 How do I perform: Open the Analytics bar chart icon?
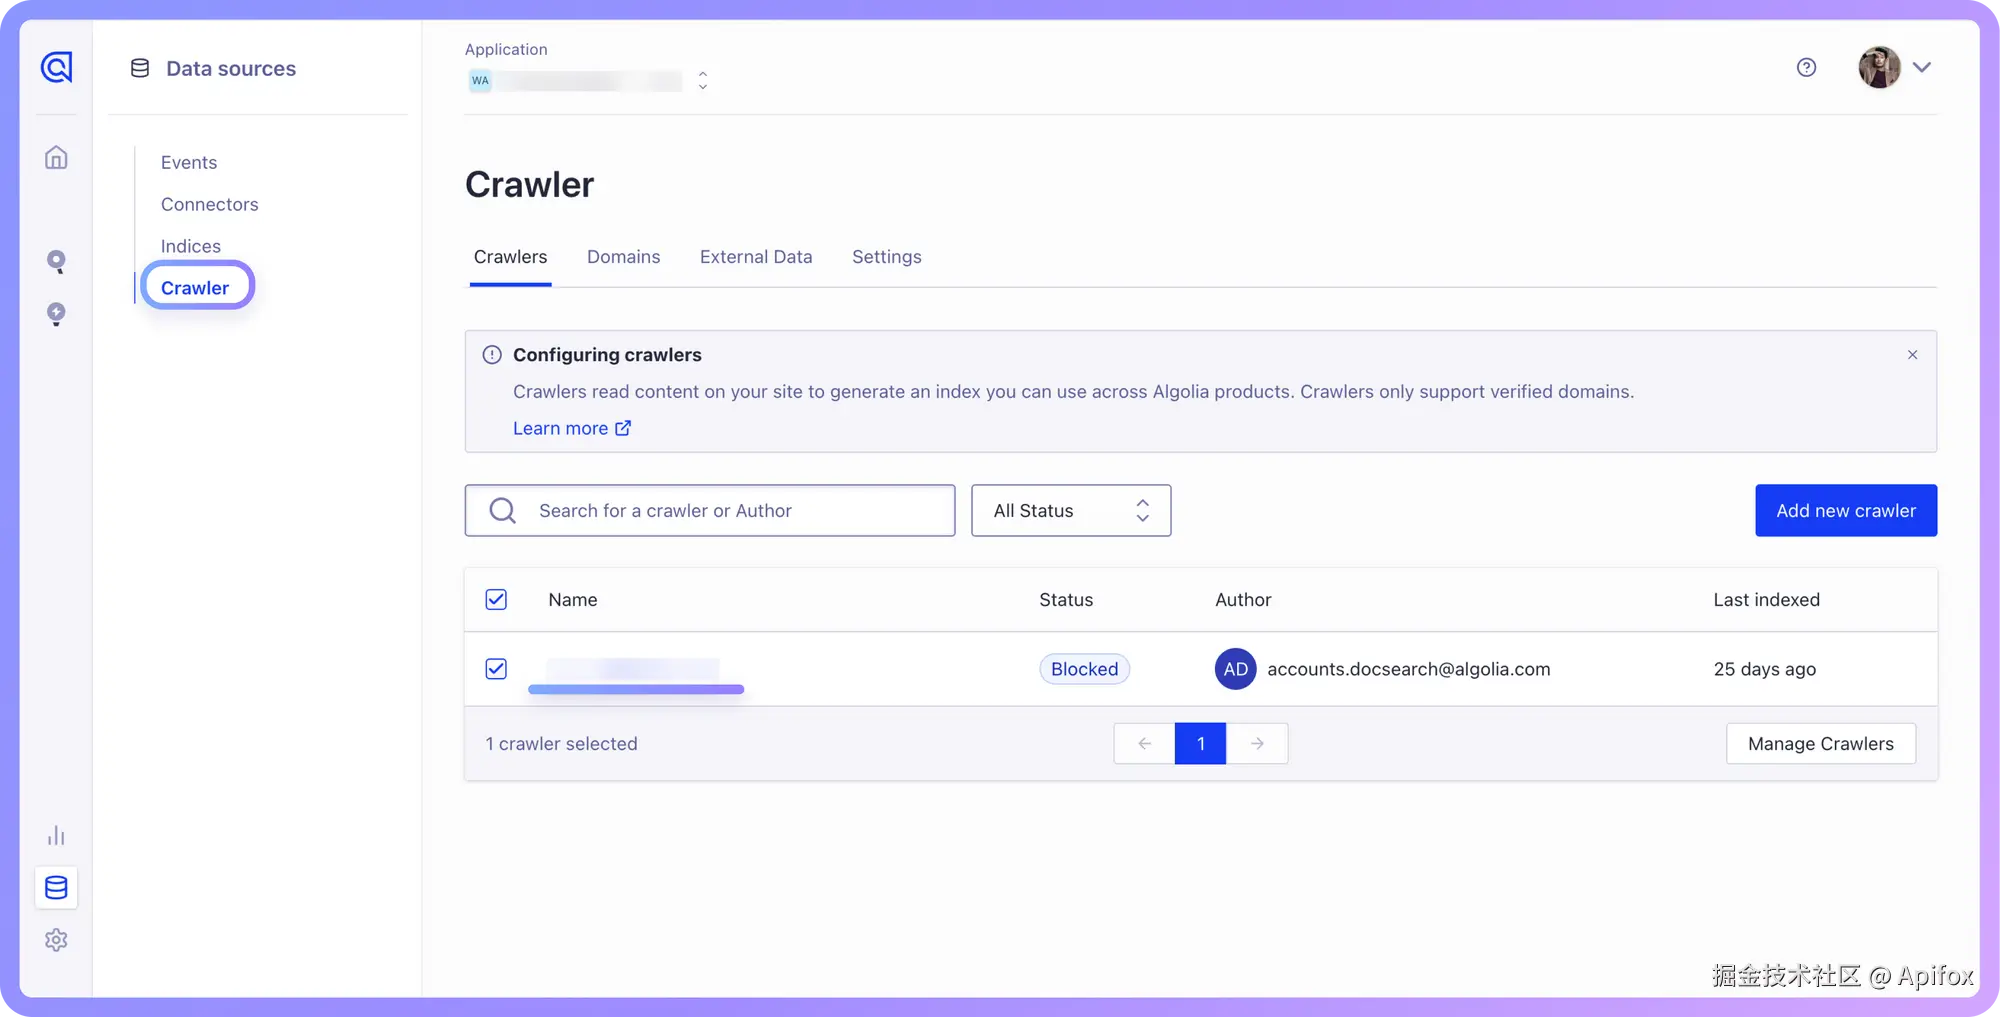[x=56, y=835]
